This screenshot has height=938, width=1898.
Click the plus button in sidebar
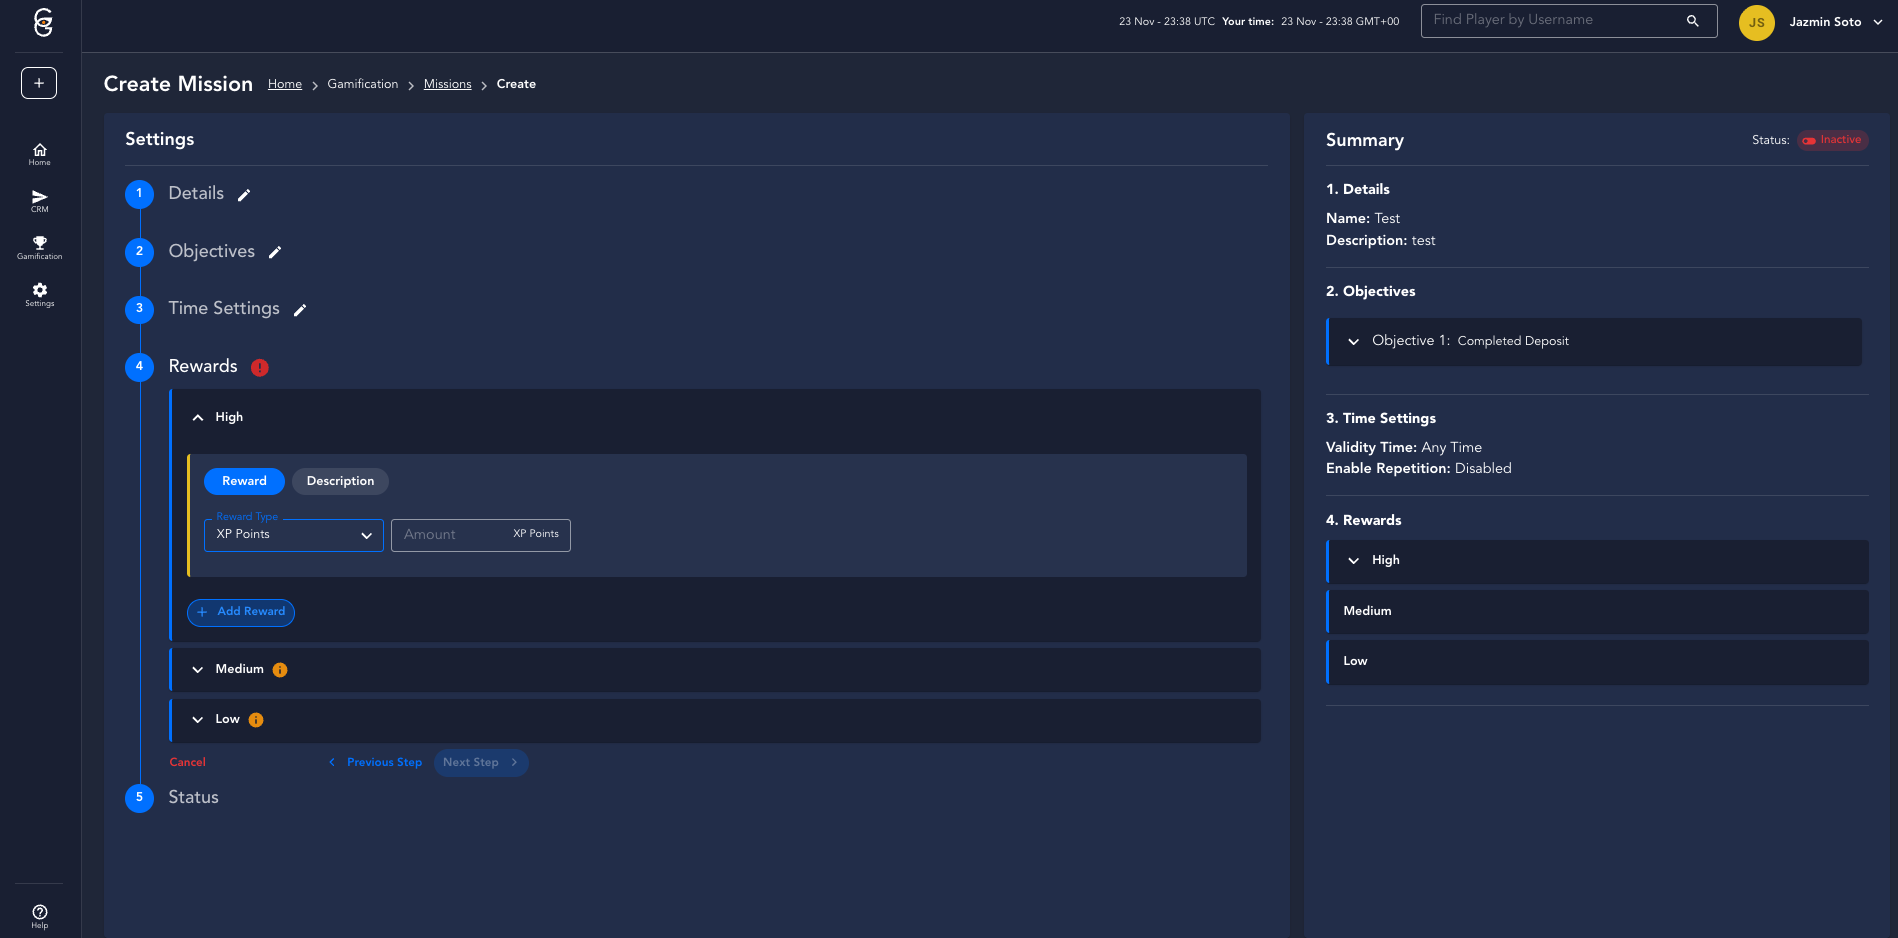tap(39, 83)
